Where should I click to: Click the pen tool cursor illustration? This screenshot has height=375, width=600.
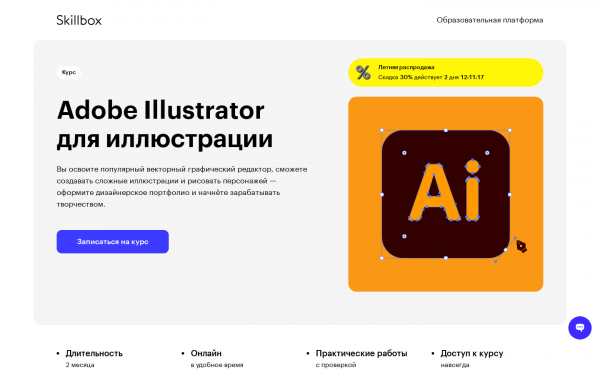tap(521, 246)
